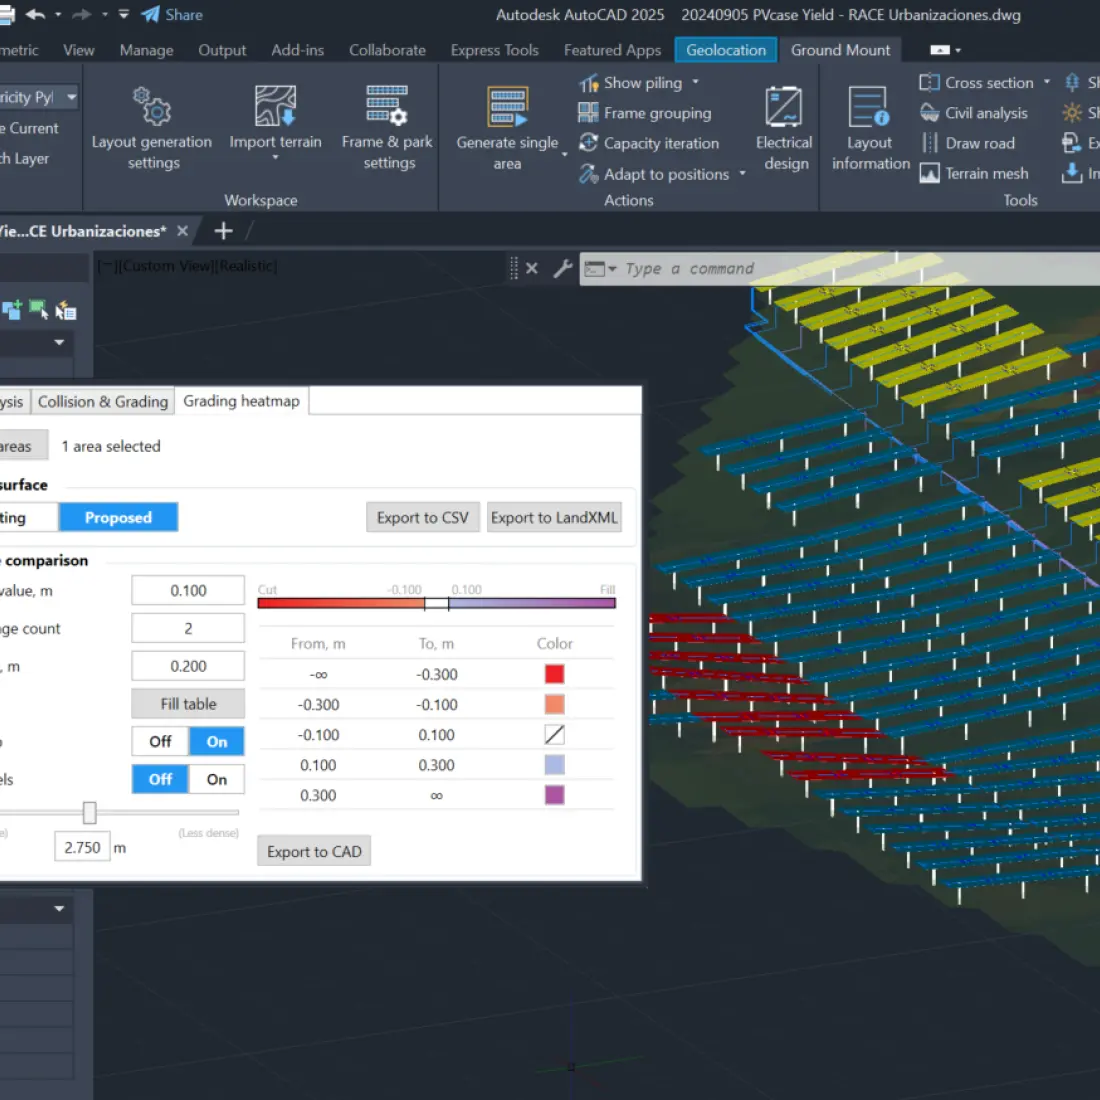Close the RACE Urbanizaciones drawing tab
This screenshot has width=1100, height=1100.
(182, 231)
